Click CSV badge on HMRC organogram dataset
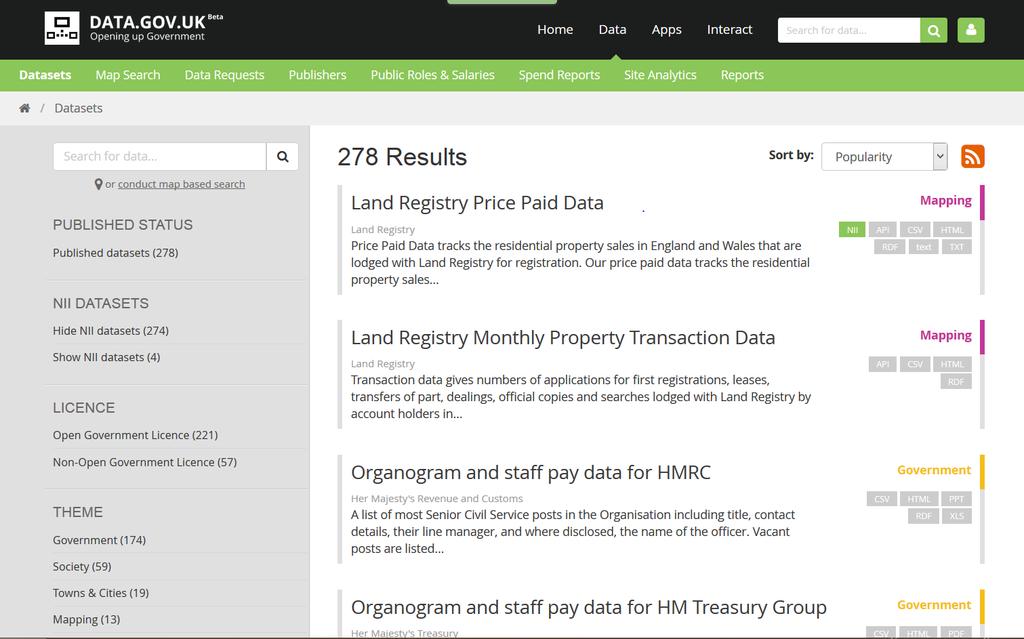1024x639 pixels. click(x=882, y=499)
